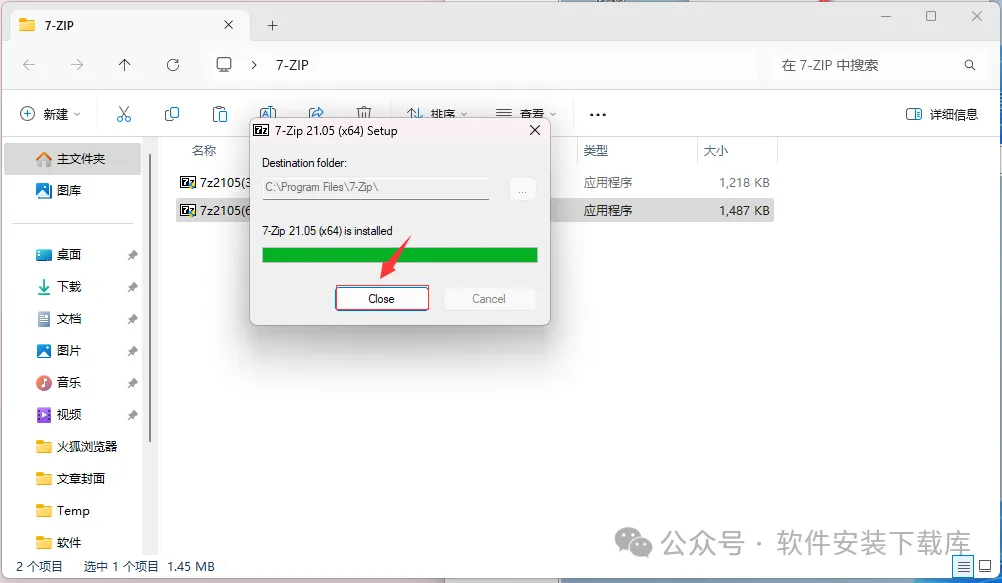Viewport: 1002px width, 583px height.
Task: Open the three-dots more options menu
Action: coord(597,114)
